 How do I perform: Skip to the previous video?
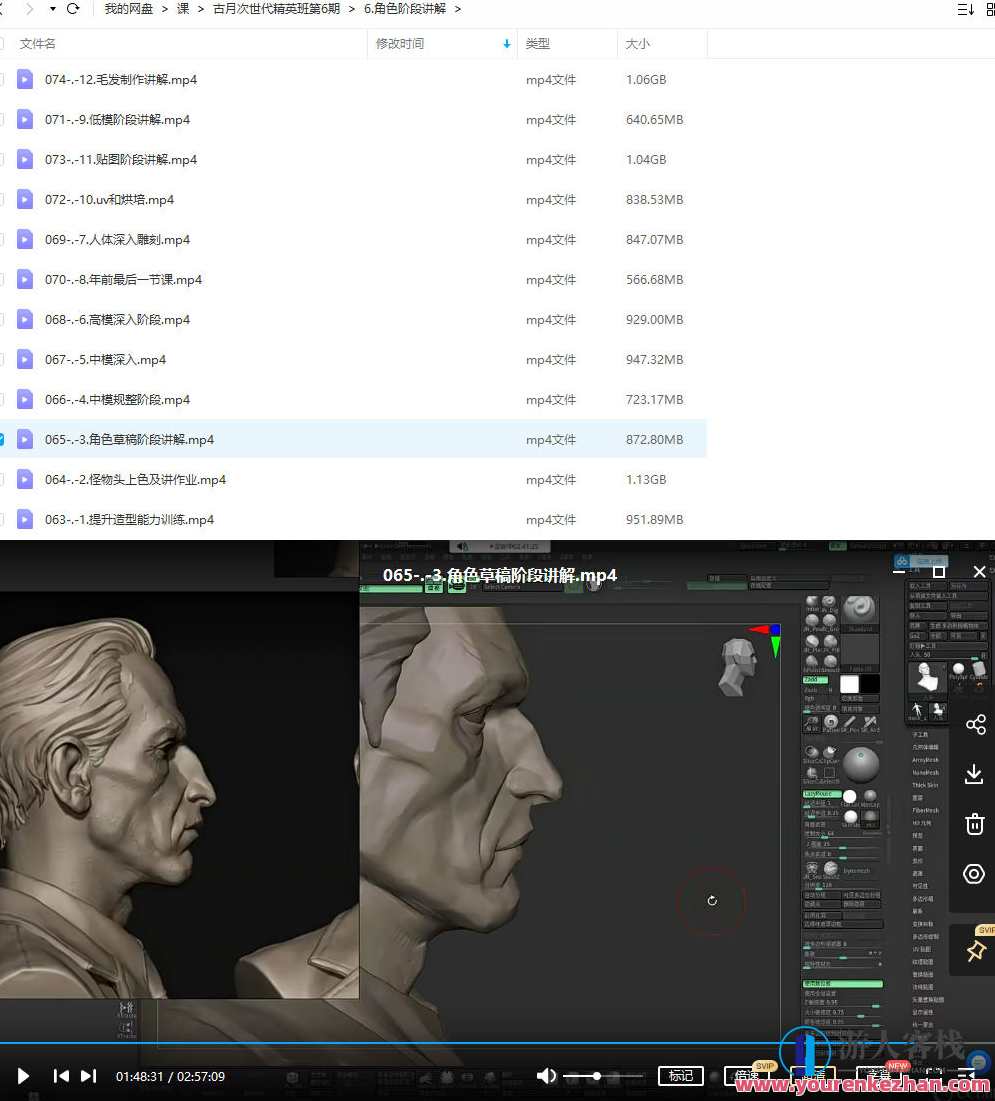click(x=61, y=1076)
